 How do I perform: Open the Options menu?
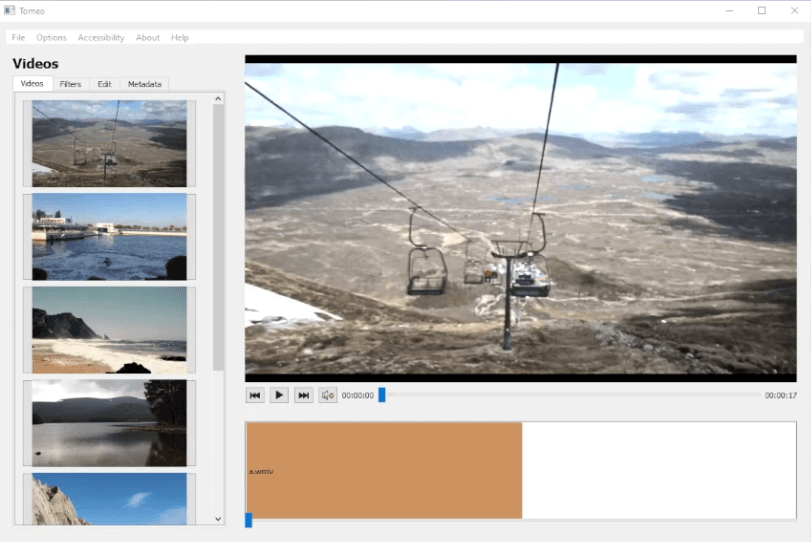click(51, 37)
